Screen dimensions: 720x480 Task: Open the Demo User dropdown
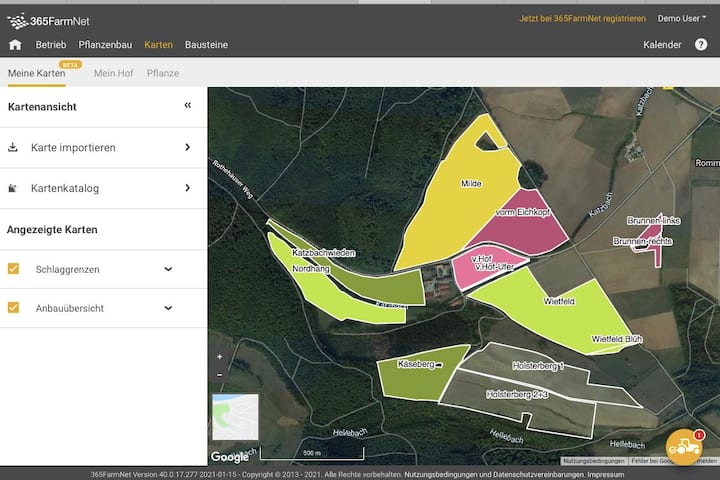(x=681, y=18)
